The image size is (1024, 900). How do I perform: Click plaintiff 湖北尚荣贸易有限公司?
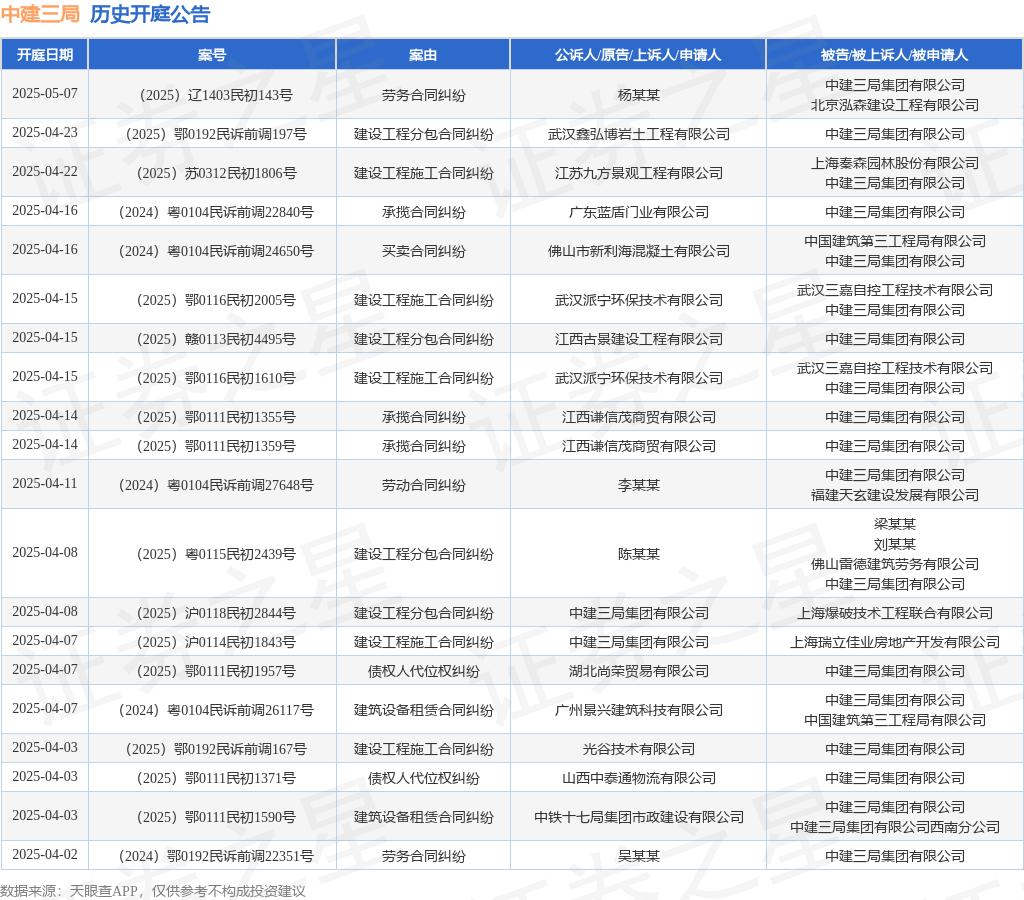click(x=638, y=671)
